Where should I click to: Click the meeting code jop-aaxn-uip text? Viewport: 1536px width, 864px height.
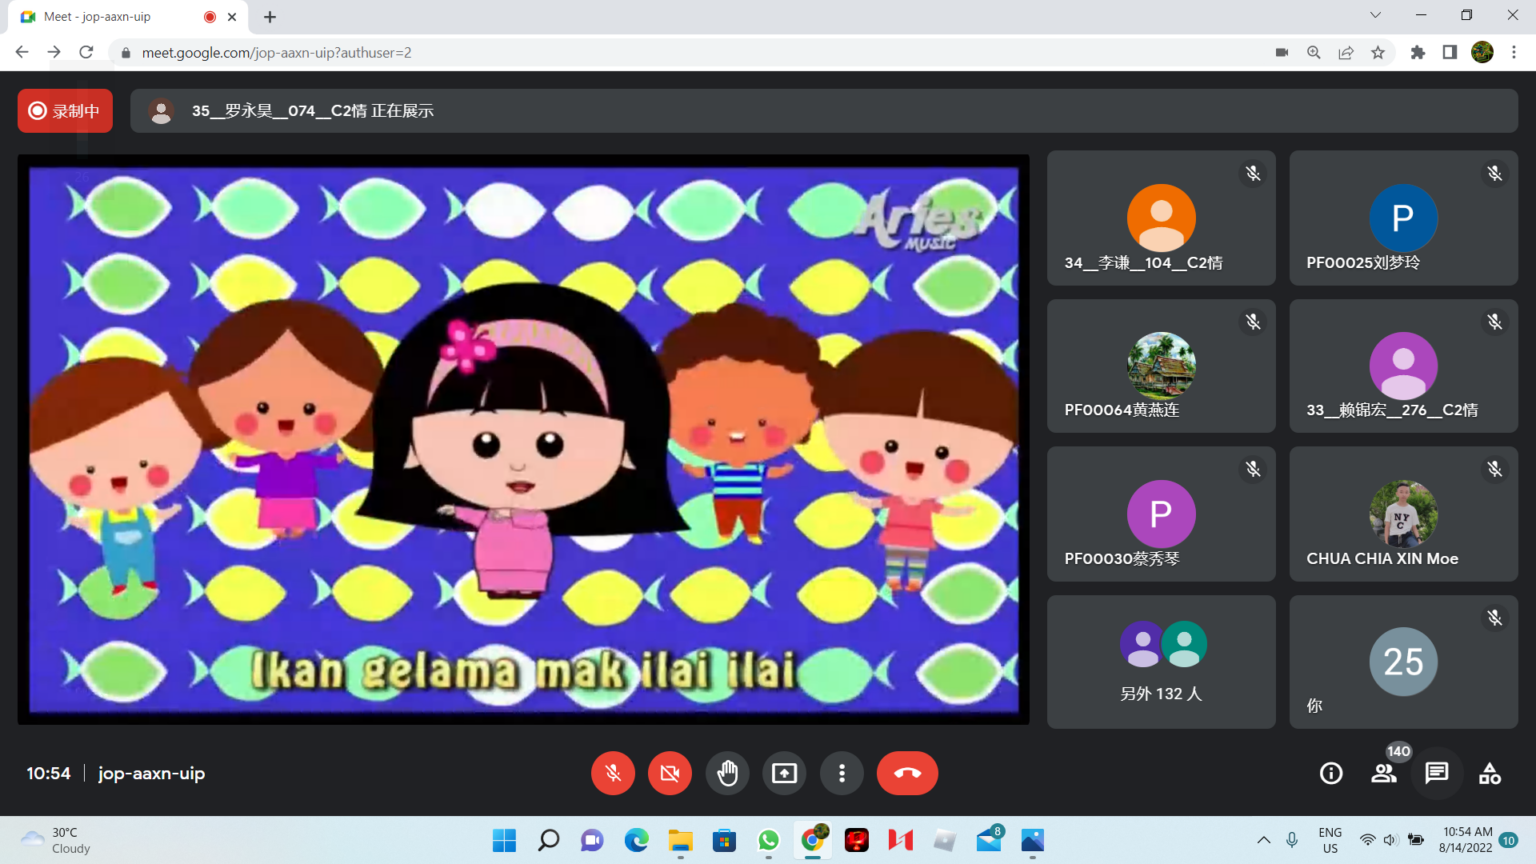(151, 773)
